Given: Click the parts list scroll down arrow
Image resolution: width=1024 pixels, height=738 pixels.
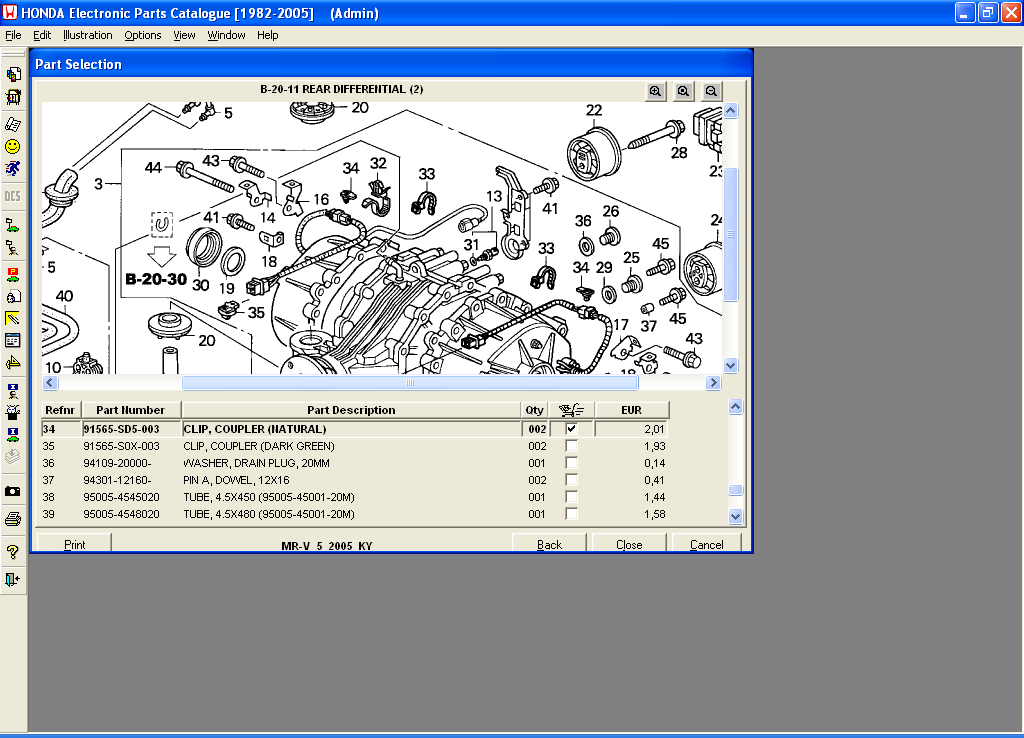Looking at the screenshot, I should coord(735,517).
